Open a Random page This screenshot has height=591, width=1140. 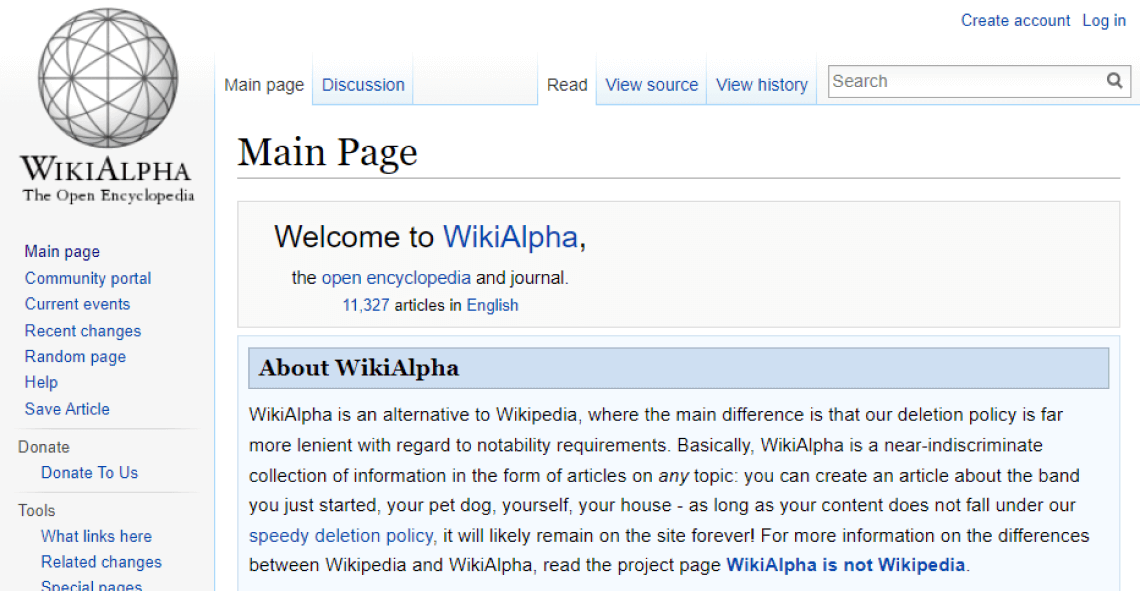click(x=76, y=357)
